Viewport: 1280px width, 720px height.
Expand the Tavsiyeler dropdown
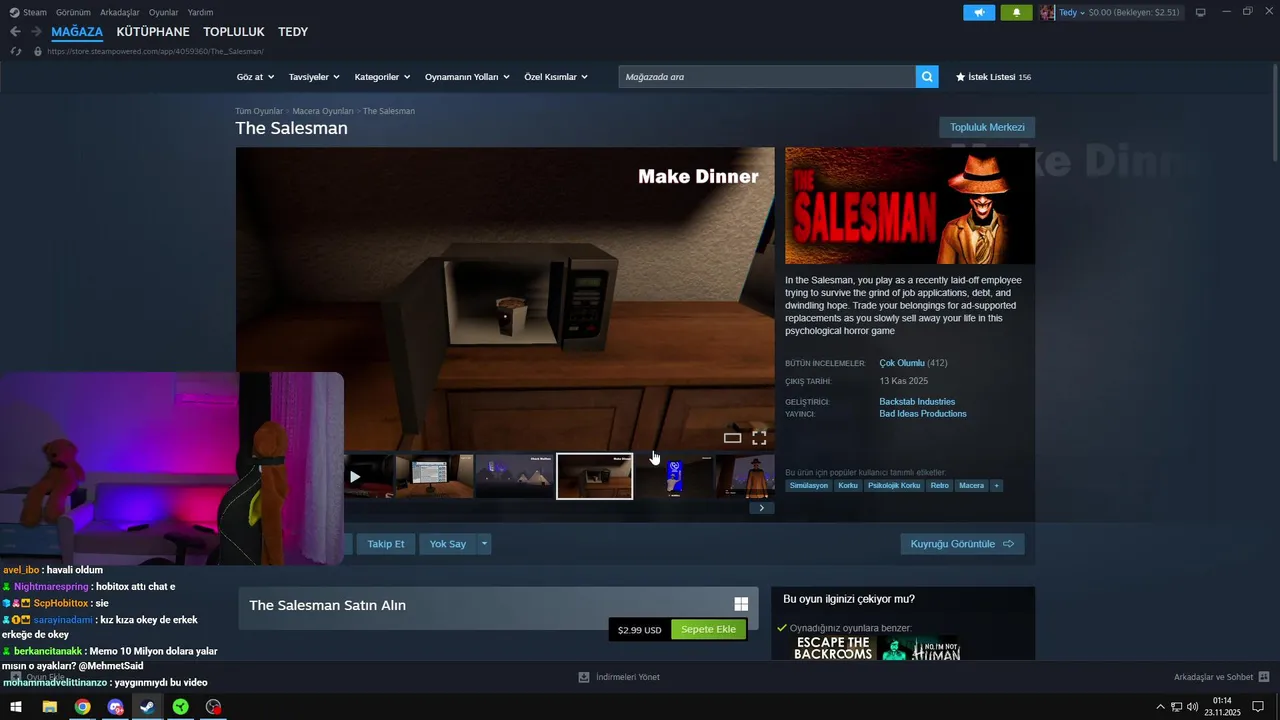(314, 77)
